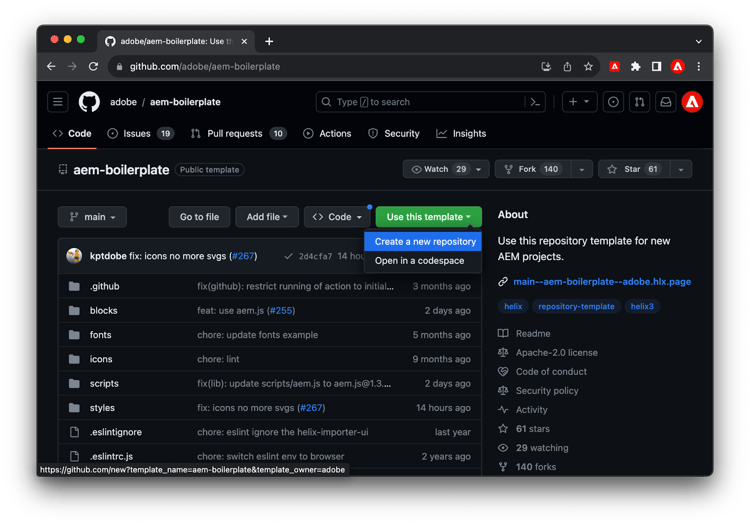Select Create a new repository option

click(425, 242)
